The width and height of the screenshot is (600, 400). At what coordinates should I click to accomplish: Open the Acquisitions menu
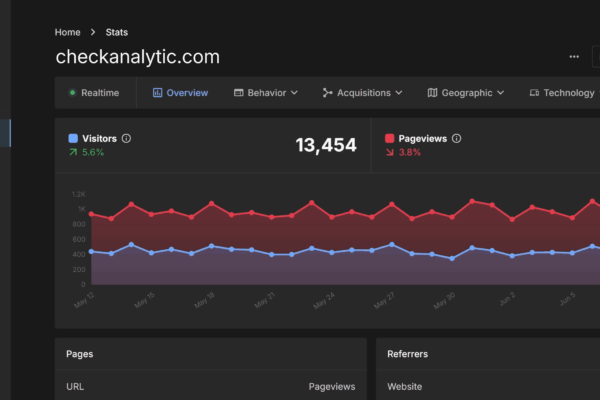pos(362,93)
